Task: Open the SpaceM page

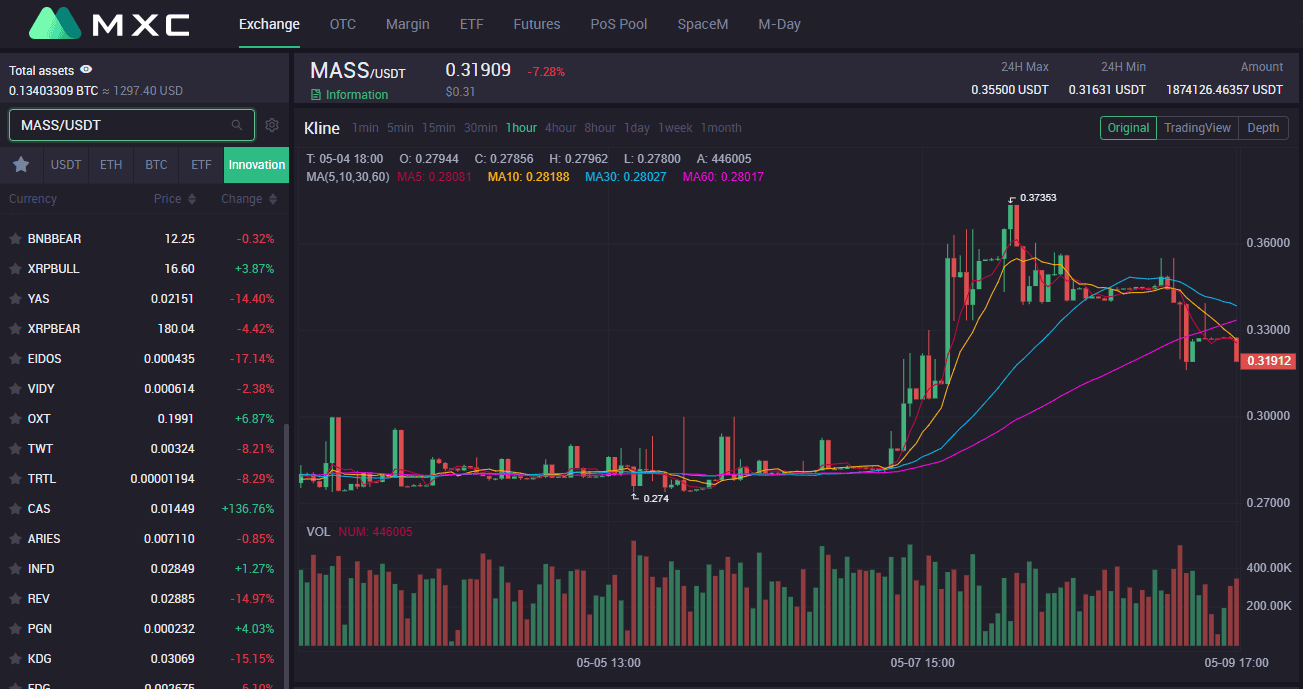Action: (703, 24)
